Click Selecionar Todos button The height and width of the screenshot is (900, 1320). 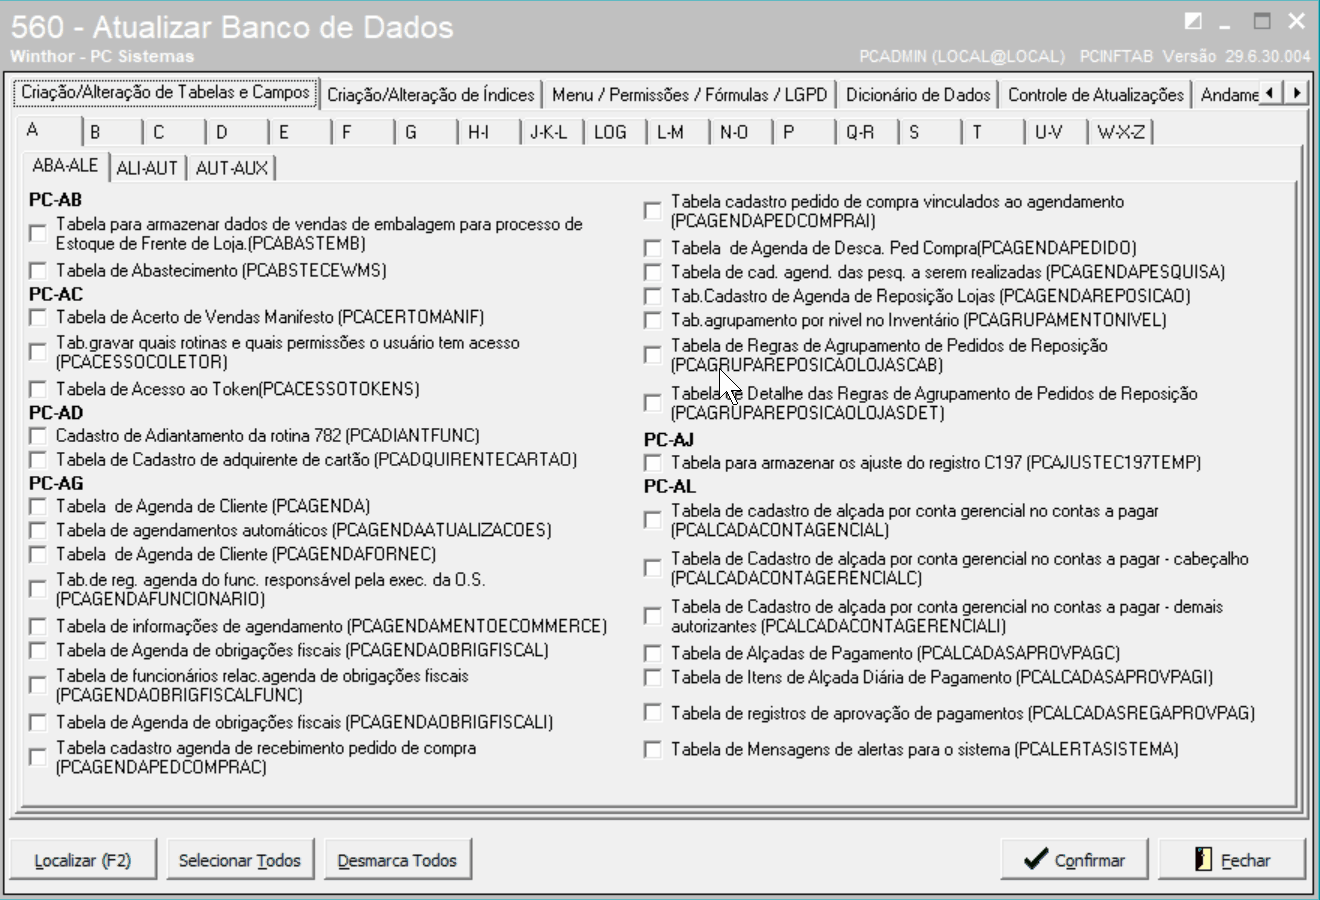tap(240, 860)
